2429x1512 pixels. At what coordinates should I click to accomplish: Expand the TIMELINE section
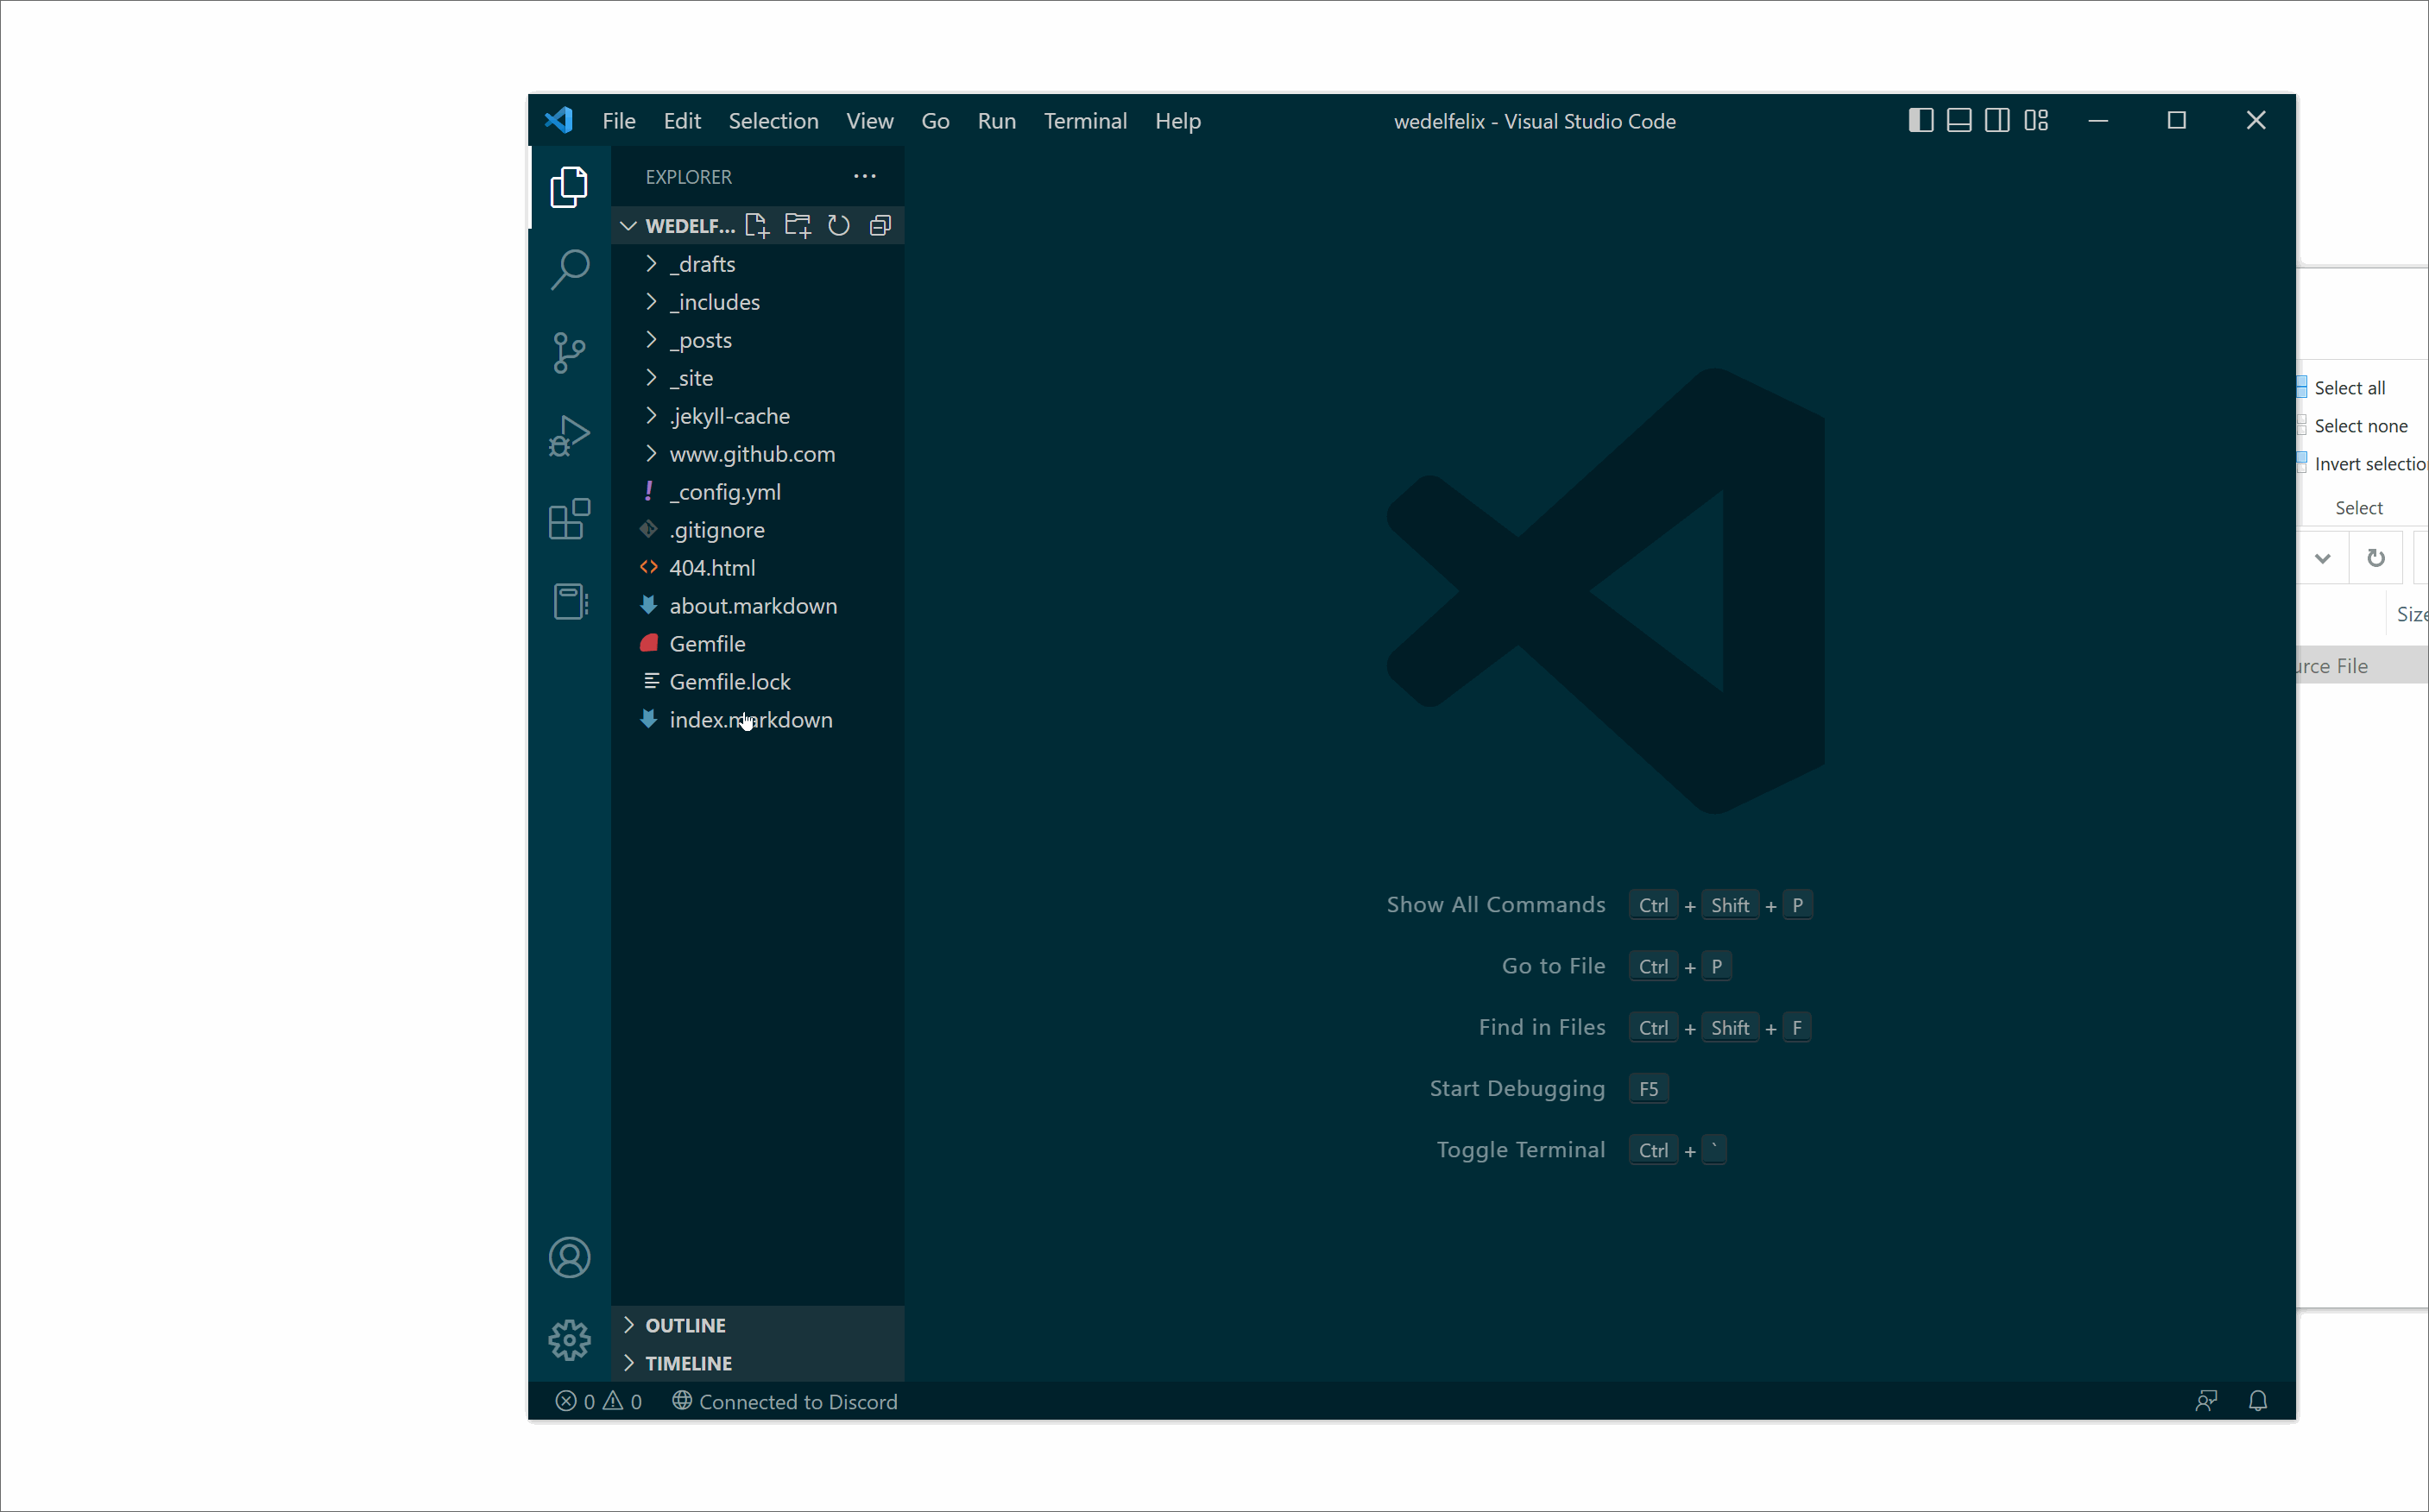pos(688,1363)
